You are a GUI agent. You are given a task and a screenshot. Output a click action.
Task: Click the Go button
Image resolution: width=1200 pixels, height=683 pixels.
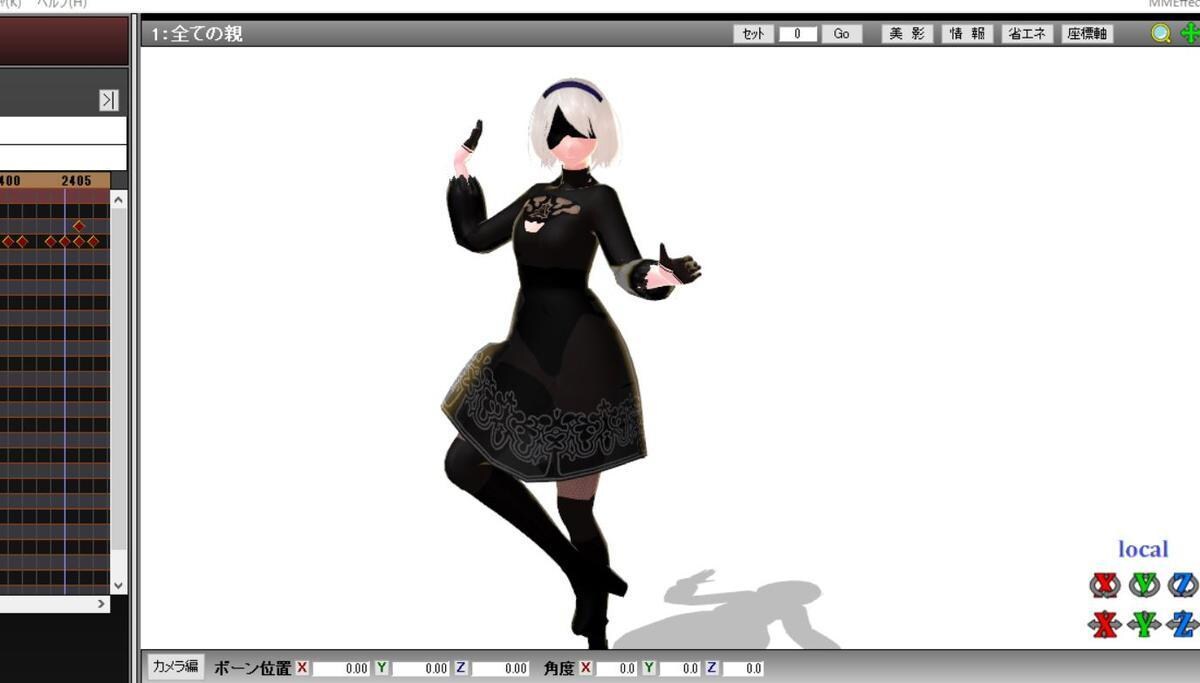pyautogui.click(x=841, y=34)
